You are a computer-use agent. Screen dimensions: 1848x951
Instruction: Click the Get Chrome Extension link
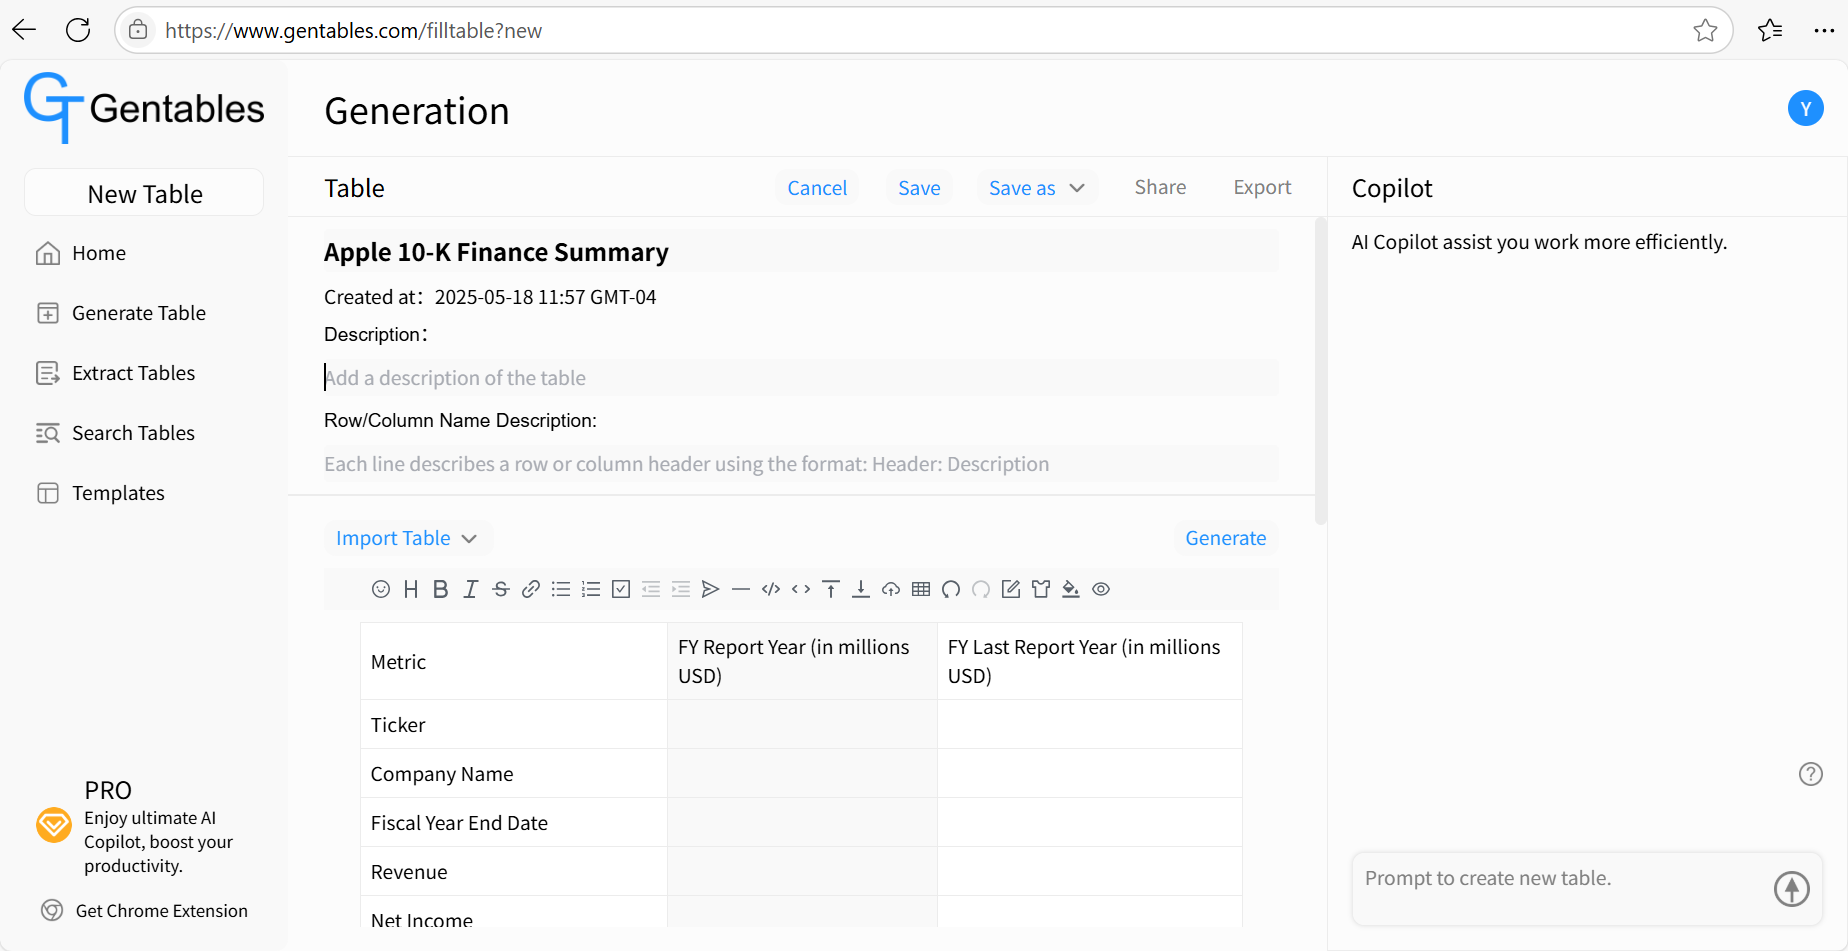pyautogui.click(x=144, y=911)
